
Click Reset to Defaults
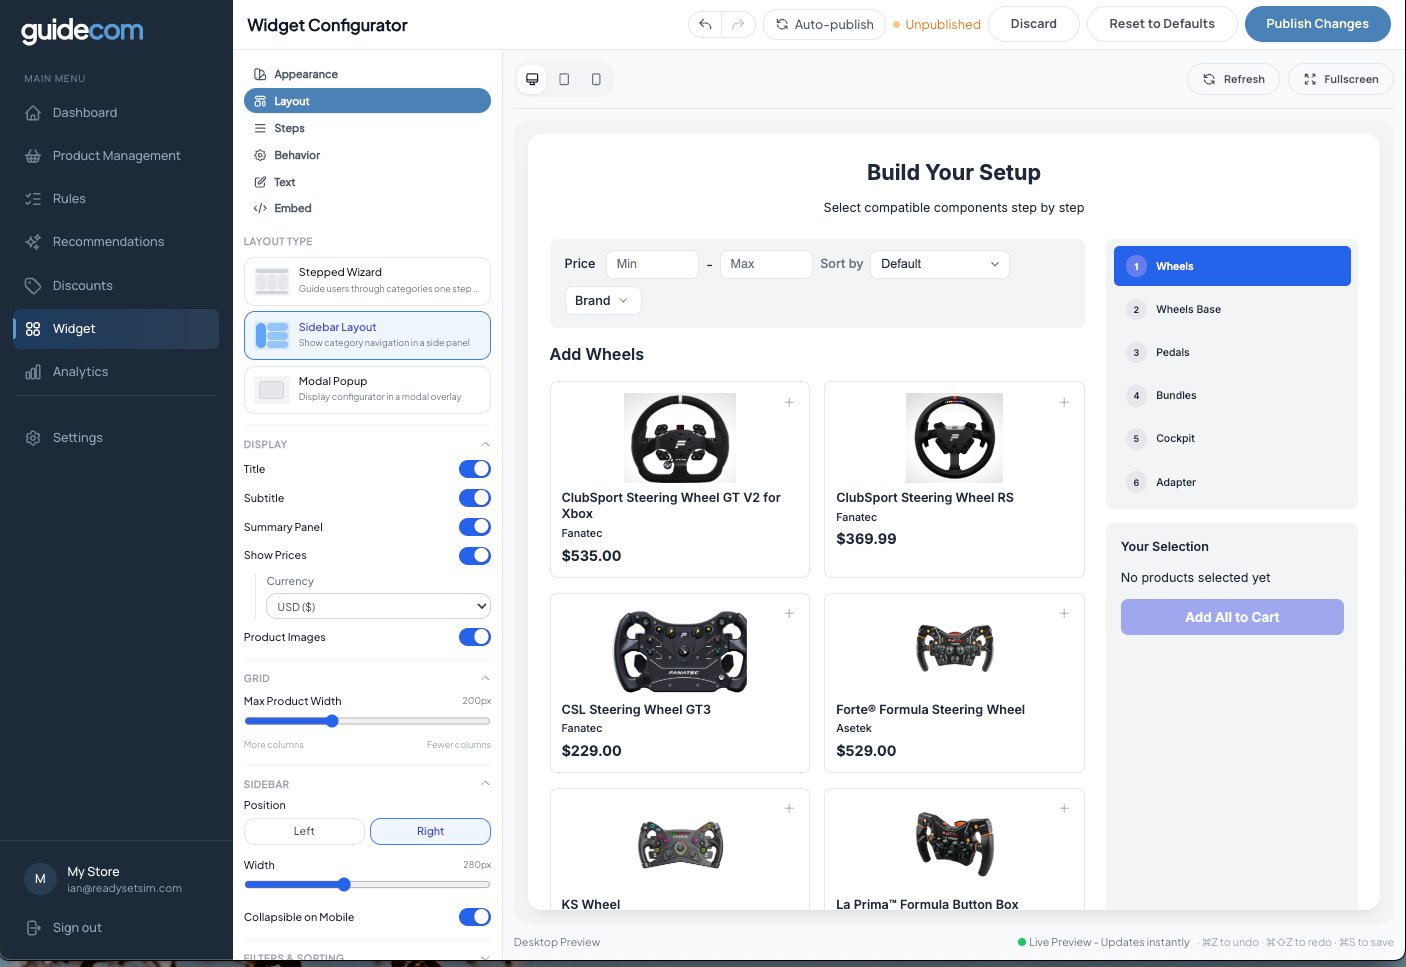tap(1162, 24)
